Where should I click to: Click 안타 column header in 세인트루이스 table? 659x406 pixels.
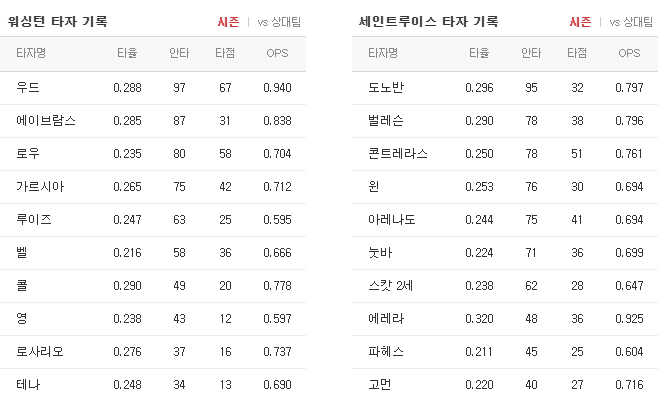pos(531,53)
